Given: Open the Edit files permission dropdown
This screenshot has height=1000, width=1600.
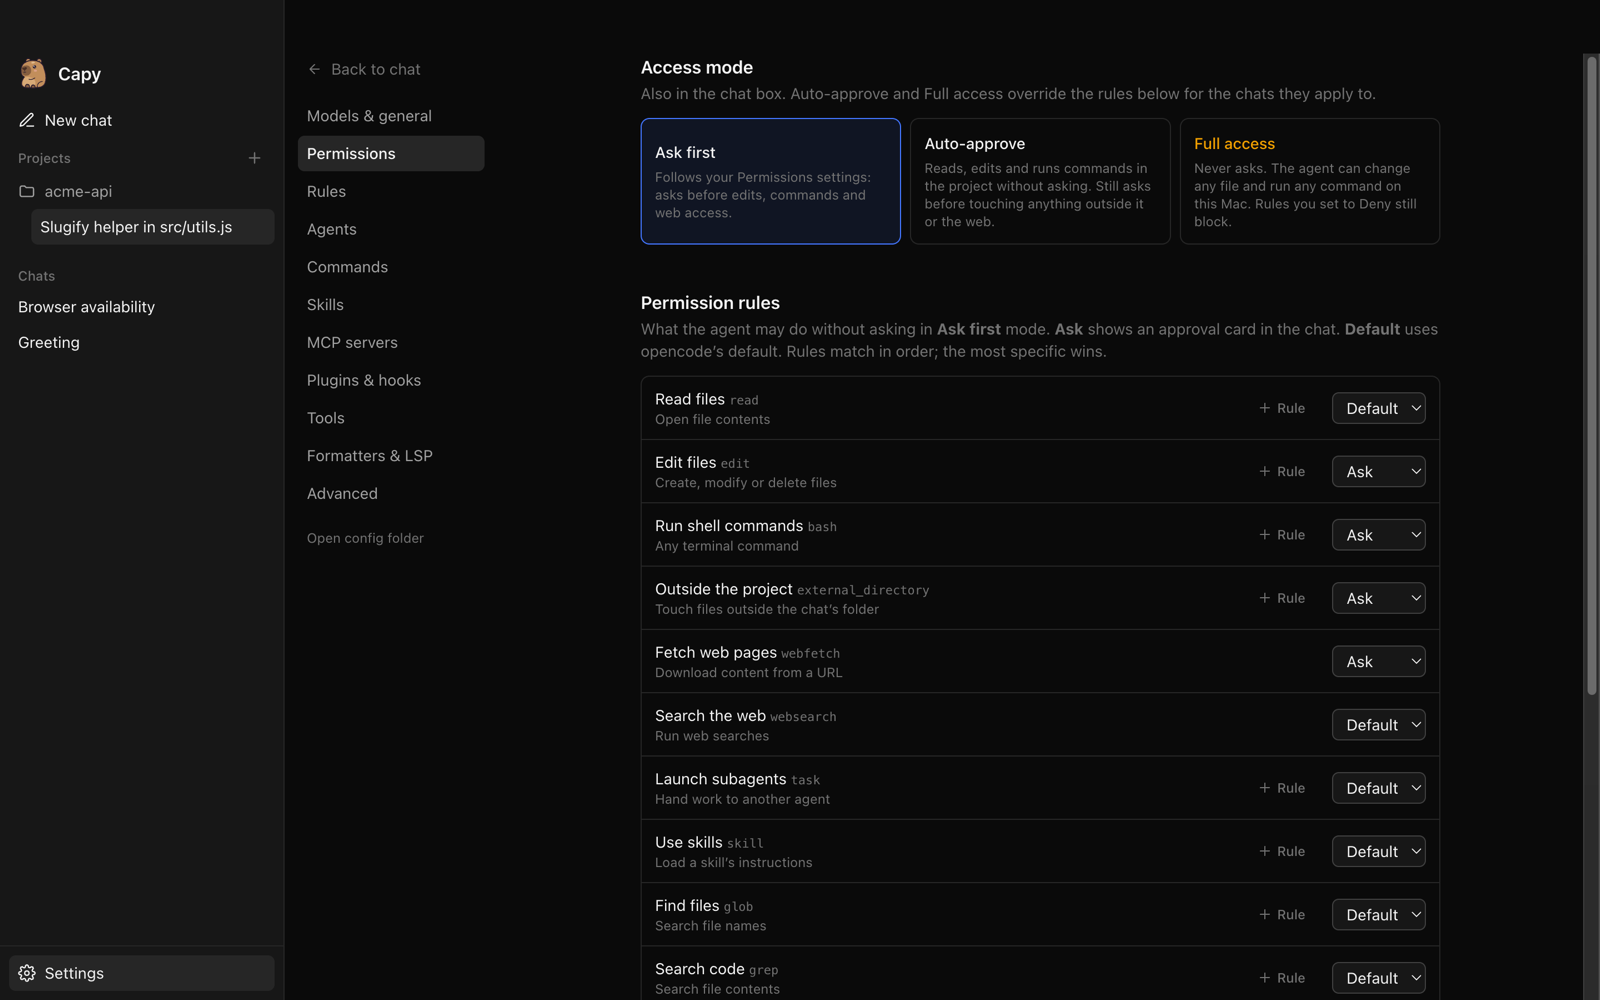Looking at the screenshot, I should (1378, 471).
